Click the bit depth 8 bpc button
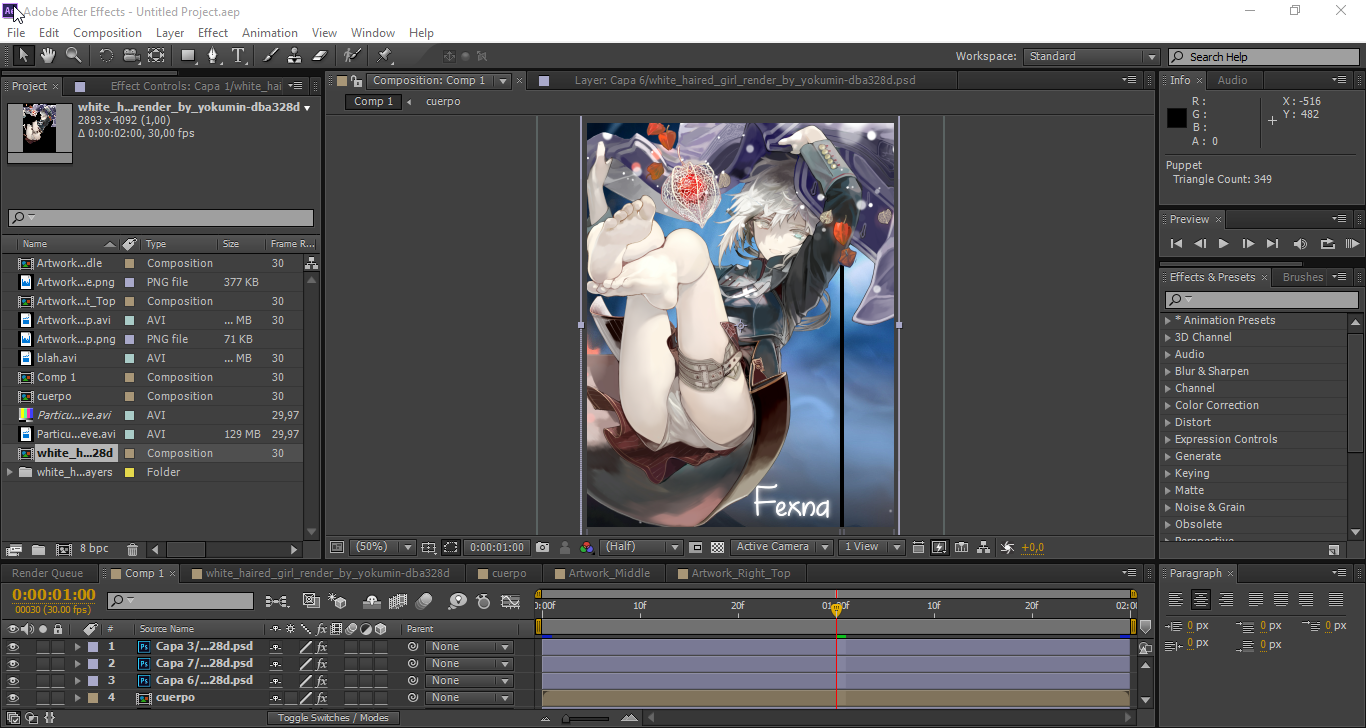The image size is (1366, 728). coord(94,549)
